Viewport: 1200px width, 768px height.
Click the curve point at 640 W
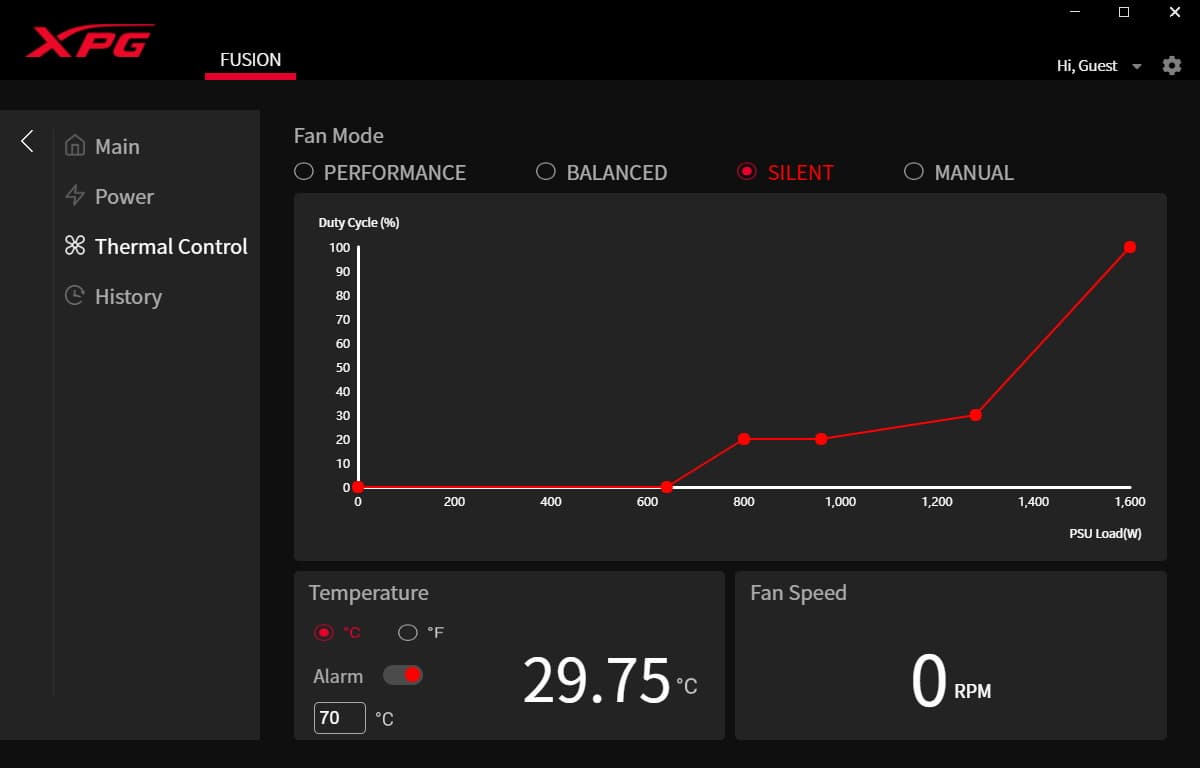tap(667, 487)
